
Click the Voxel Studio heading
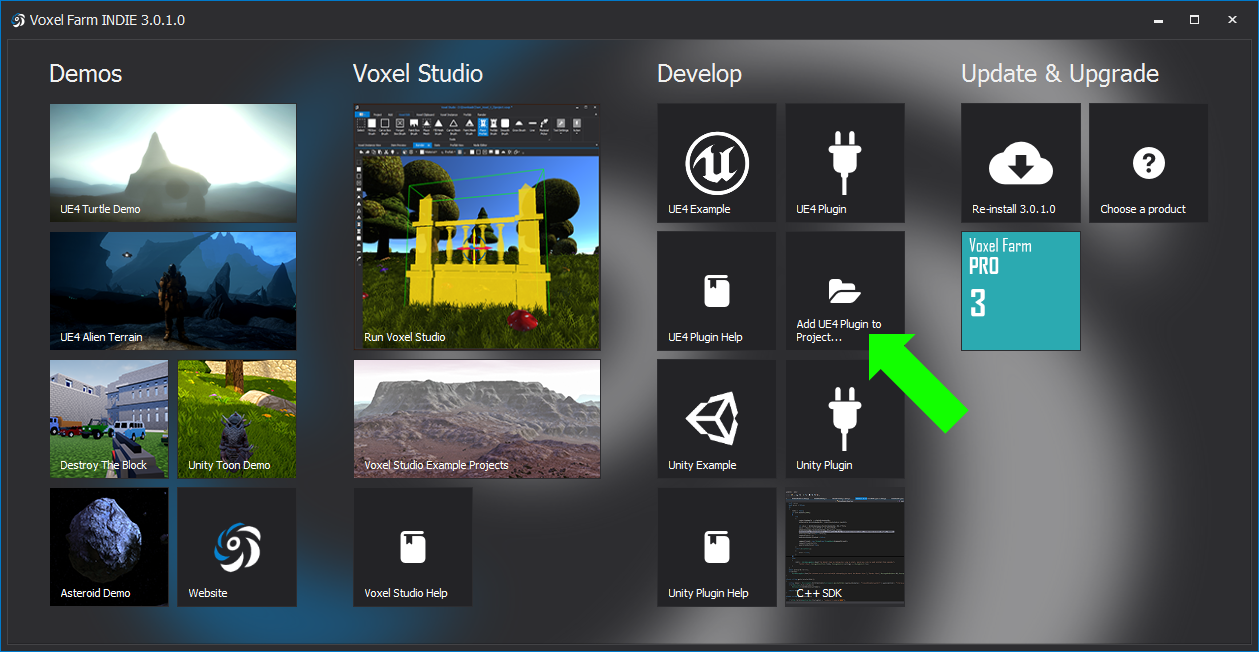[418, 74]
